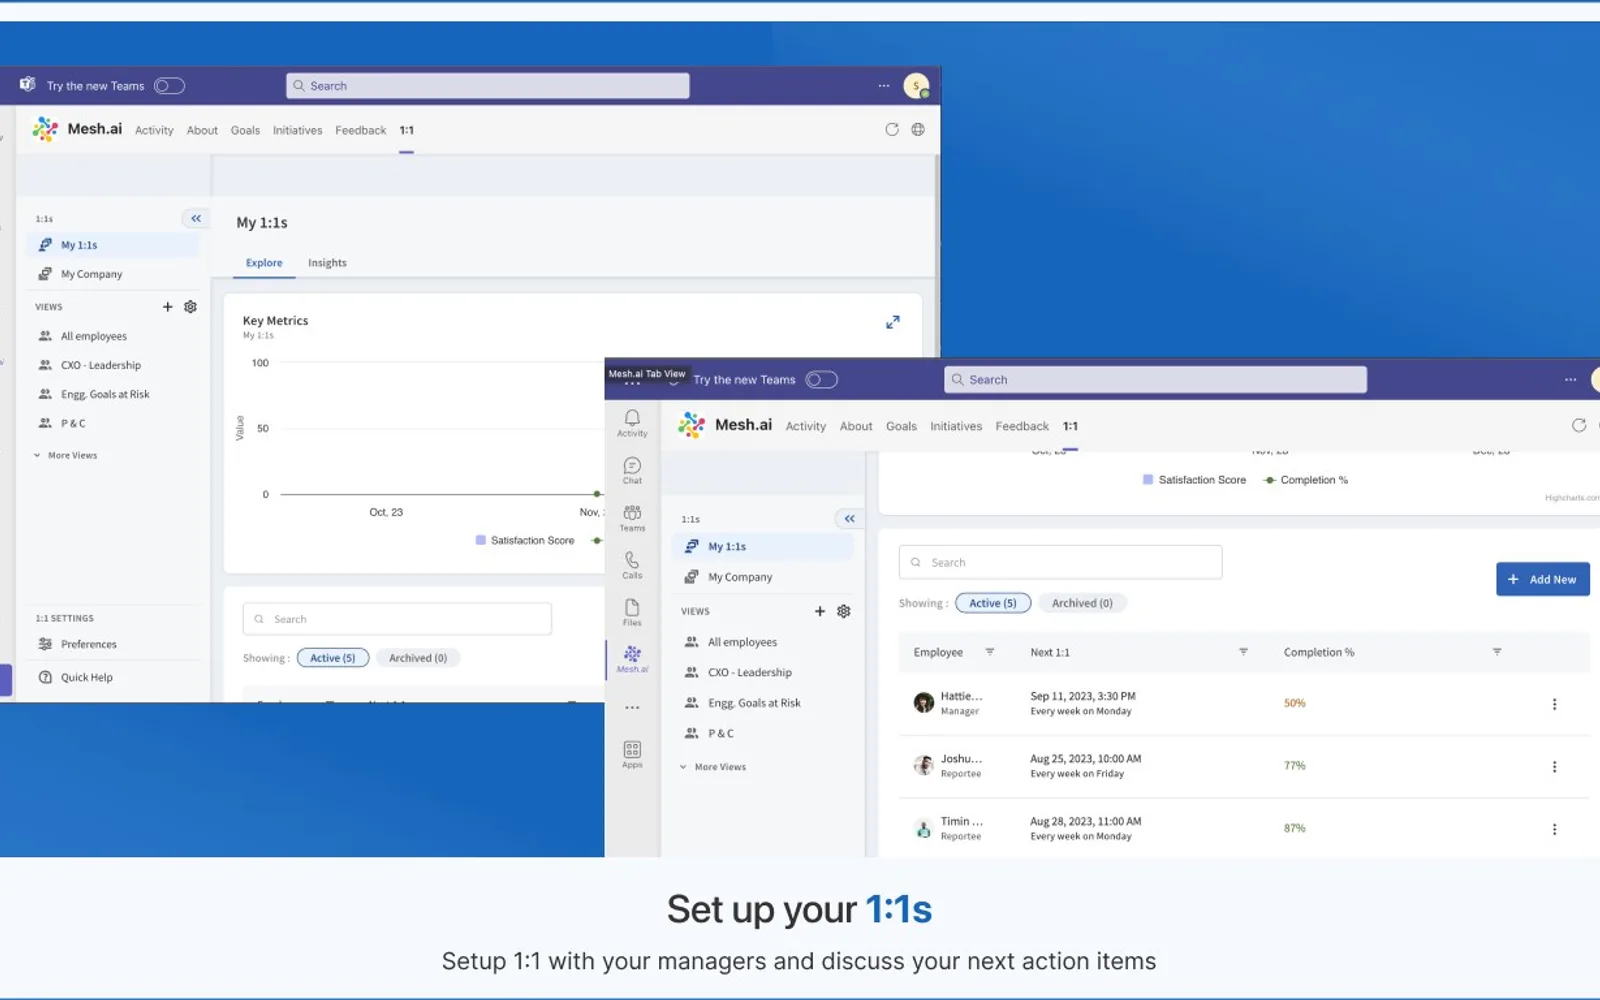1600x1000 pixels.
Task: Open filter dropdown on Employee column
Action: [x=990, y=652]
